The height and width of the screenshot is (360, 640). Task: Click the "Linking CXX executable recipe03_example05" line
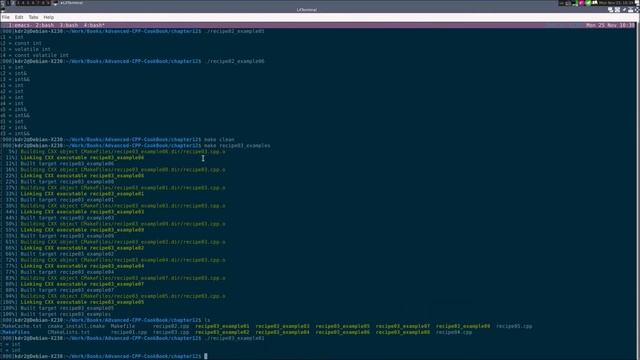pos(82,302)
